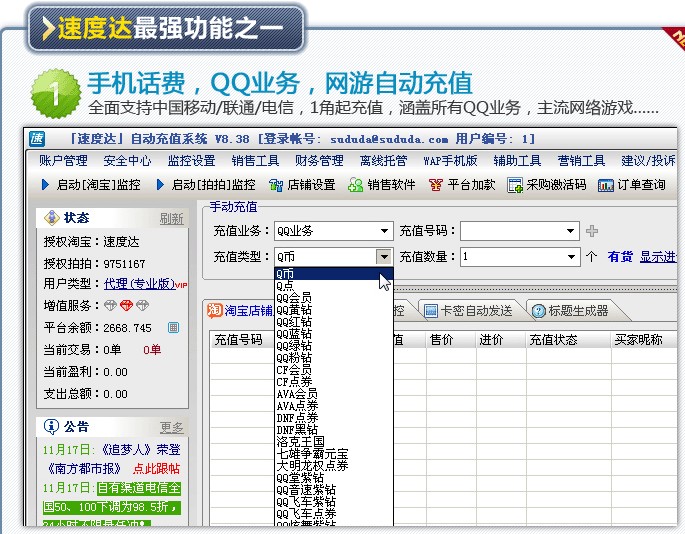The height and width of the screenshot is (534, 685).
Task: Open 平台加款 add funds icon
Action: [435, 185]
